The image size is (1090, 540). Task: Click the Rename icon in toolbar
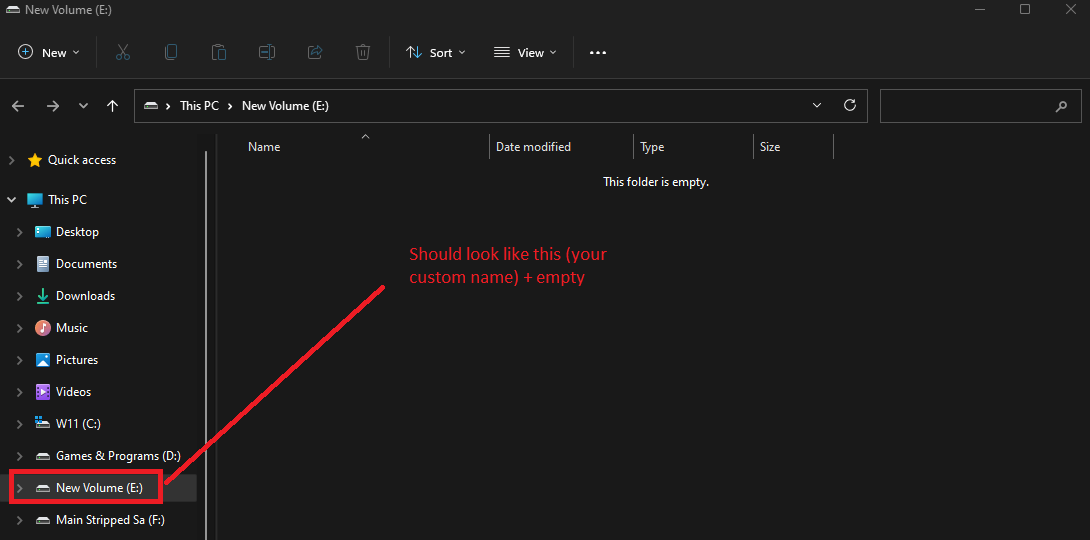[x=267, y=52]
